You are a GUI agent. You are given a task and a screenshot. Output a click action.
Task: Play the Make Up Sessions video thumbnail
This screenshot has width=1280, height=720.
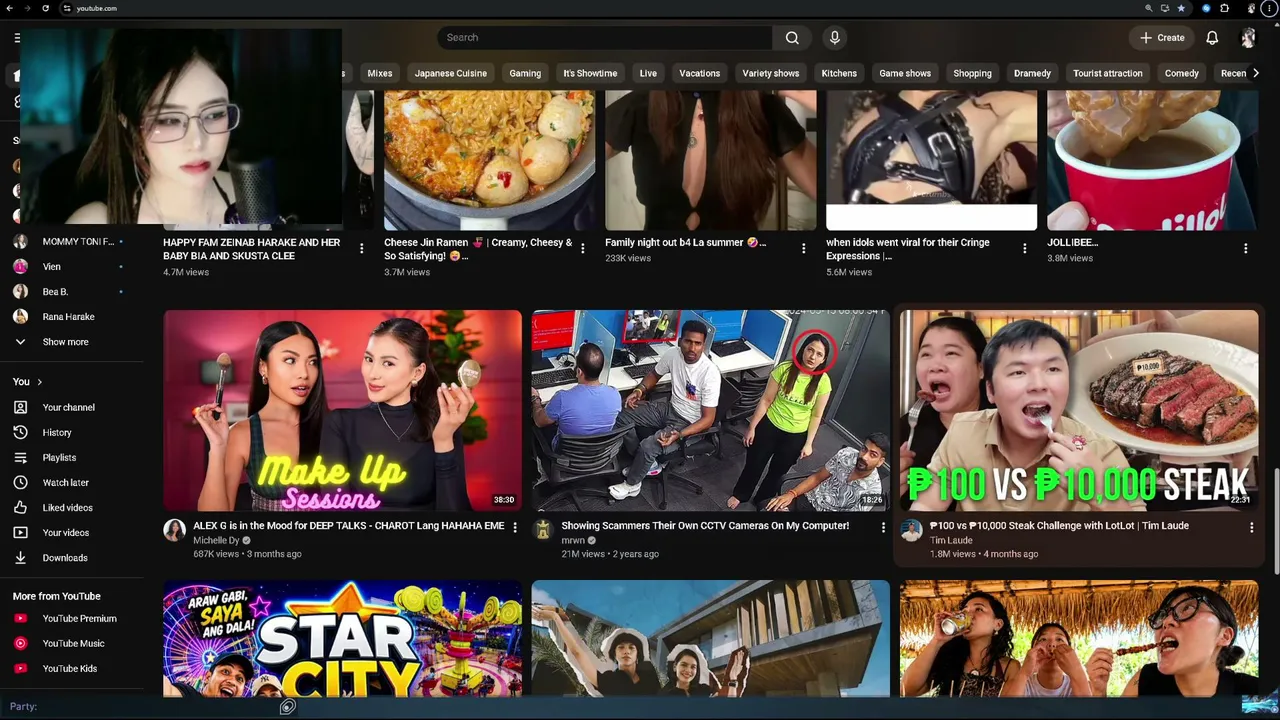coord(343,410)
